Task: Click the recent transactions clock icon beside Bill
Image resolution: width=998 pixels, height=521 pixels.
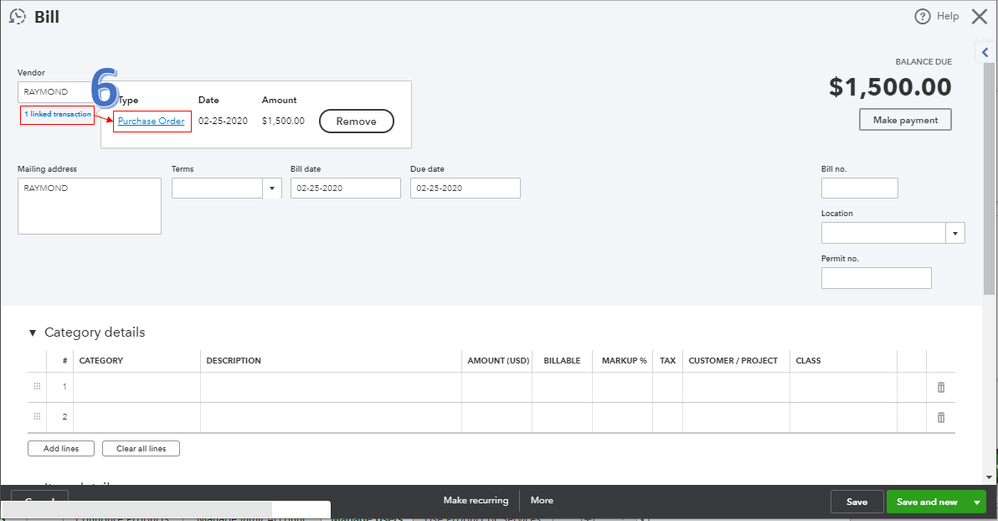Action: [x=17, y=17]
